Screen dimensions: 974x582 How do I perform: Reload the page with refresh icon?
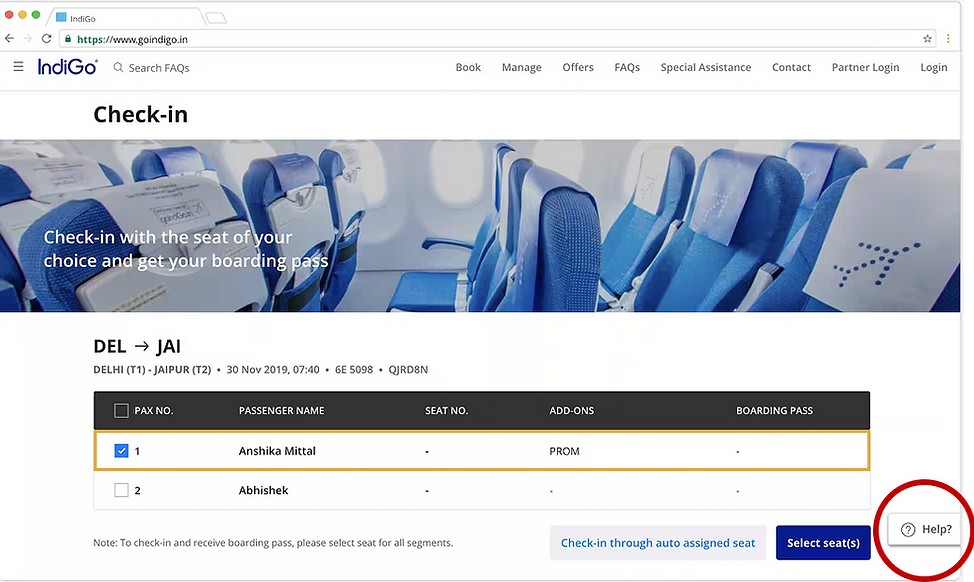[46, 39]
